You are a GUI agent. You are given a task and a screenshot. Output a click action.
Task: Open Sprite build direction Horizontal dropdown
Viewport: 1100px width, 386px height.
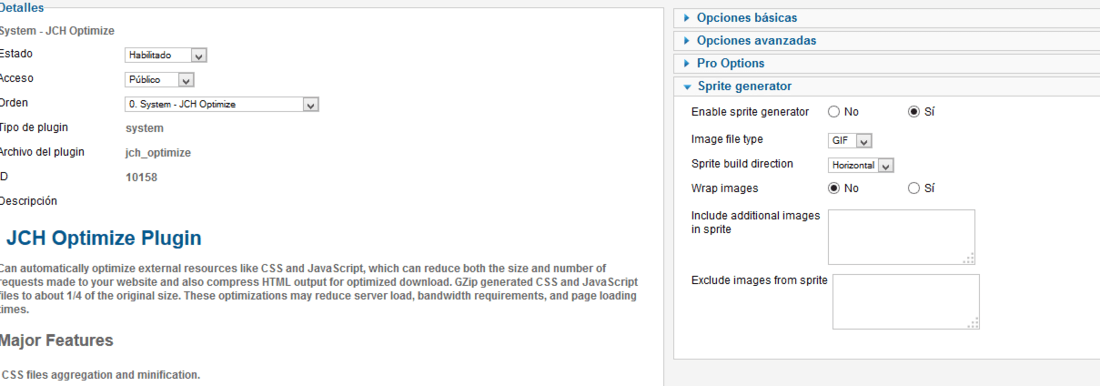(861, 166)
